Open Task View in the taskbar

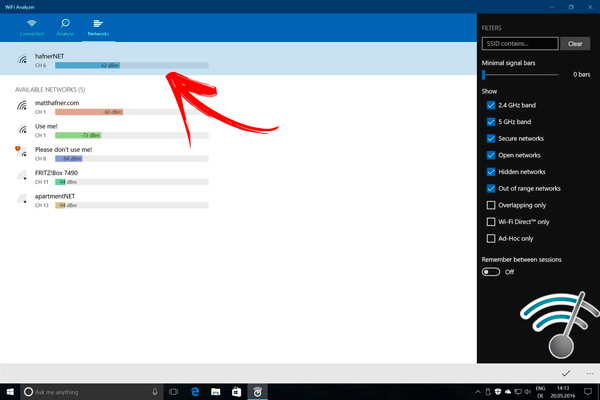[173, 392]
